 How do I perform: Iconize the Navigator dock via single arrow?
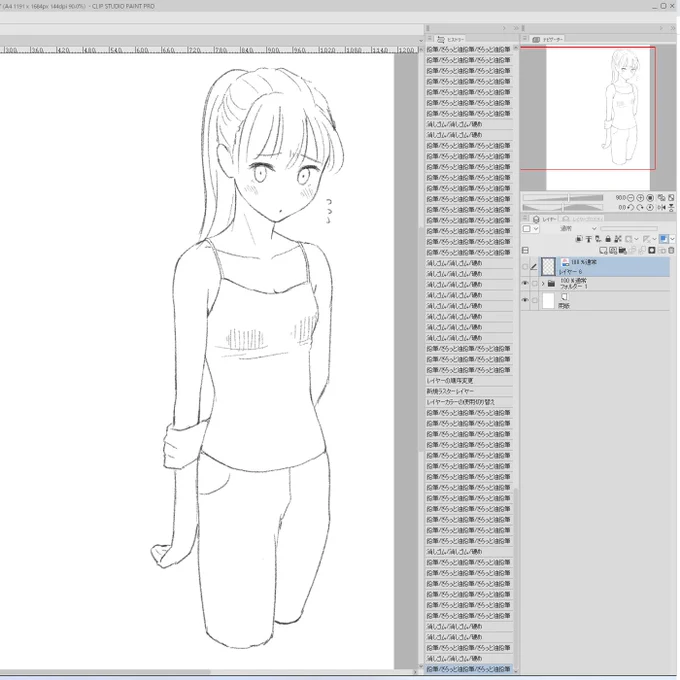click(x=661, y=28)
